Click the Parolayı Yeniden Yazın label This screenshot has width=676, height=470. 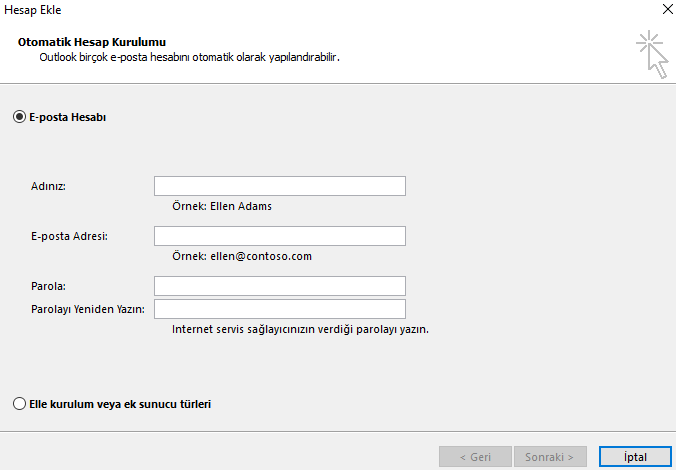coord(88,309)
